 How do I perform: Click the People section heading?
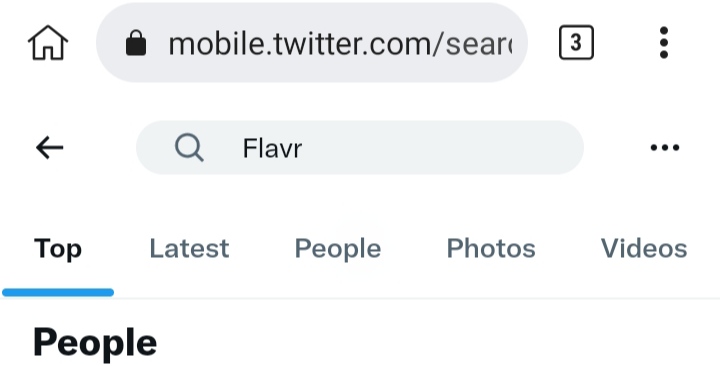95,343
